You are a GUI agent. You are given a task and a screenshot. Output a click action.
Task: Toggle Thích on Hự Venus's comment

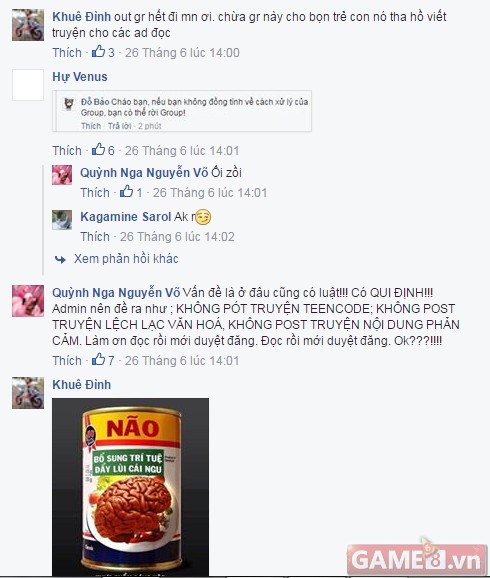click(x=67, y=151)
